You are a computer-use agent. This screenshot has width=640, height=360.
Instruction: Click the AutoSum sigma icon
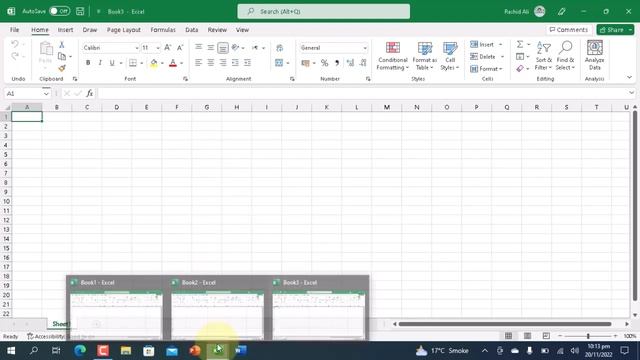[x=520, y=44]
